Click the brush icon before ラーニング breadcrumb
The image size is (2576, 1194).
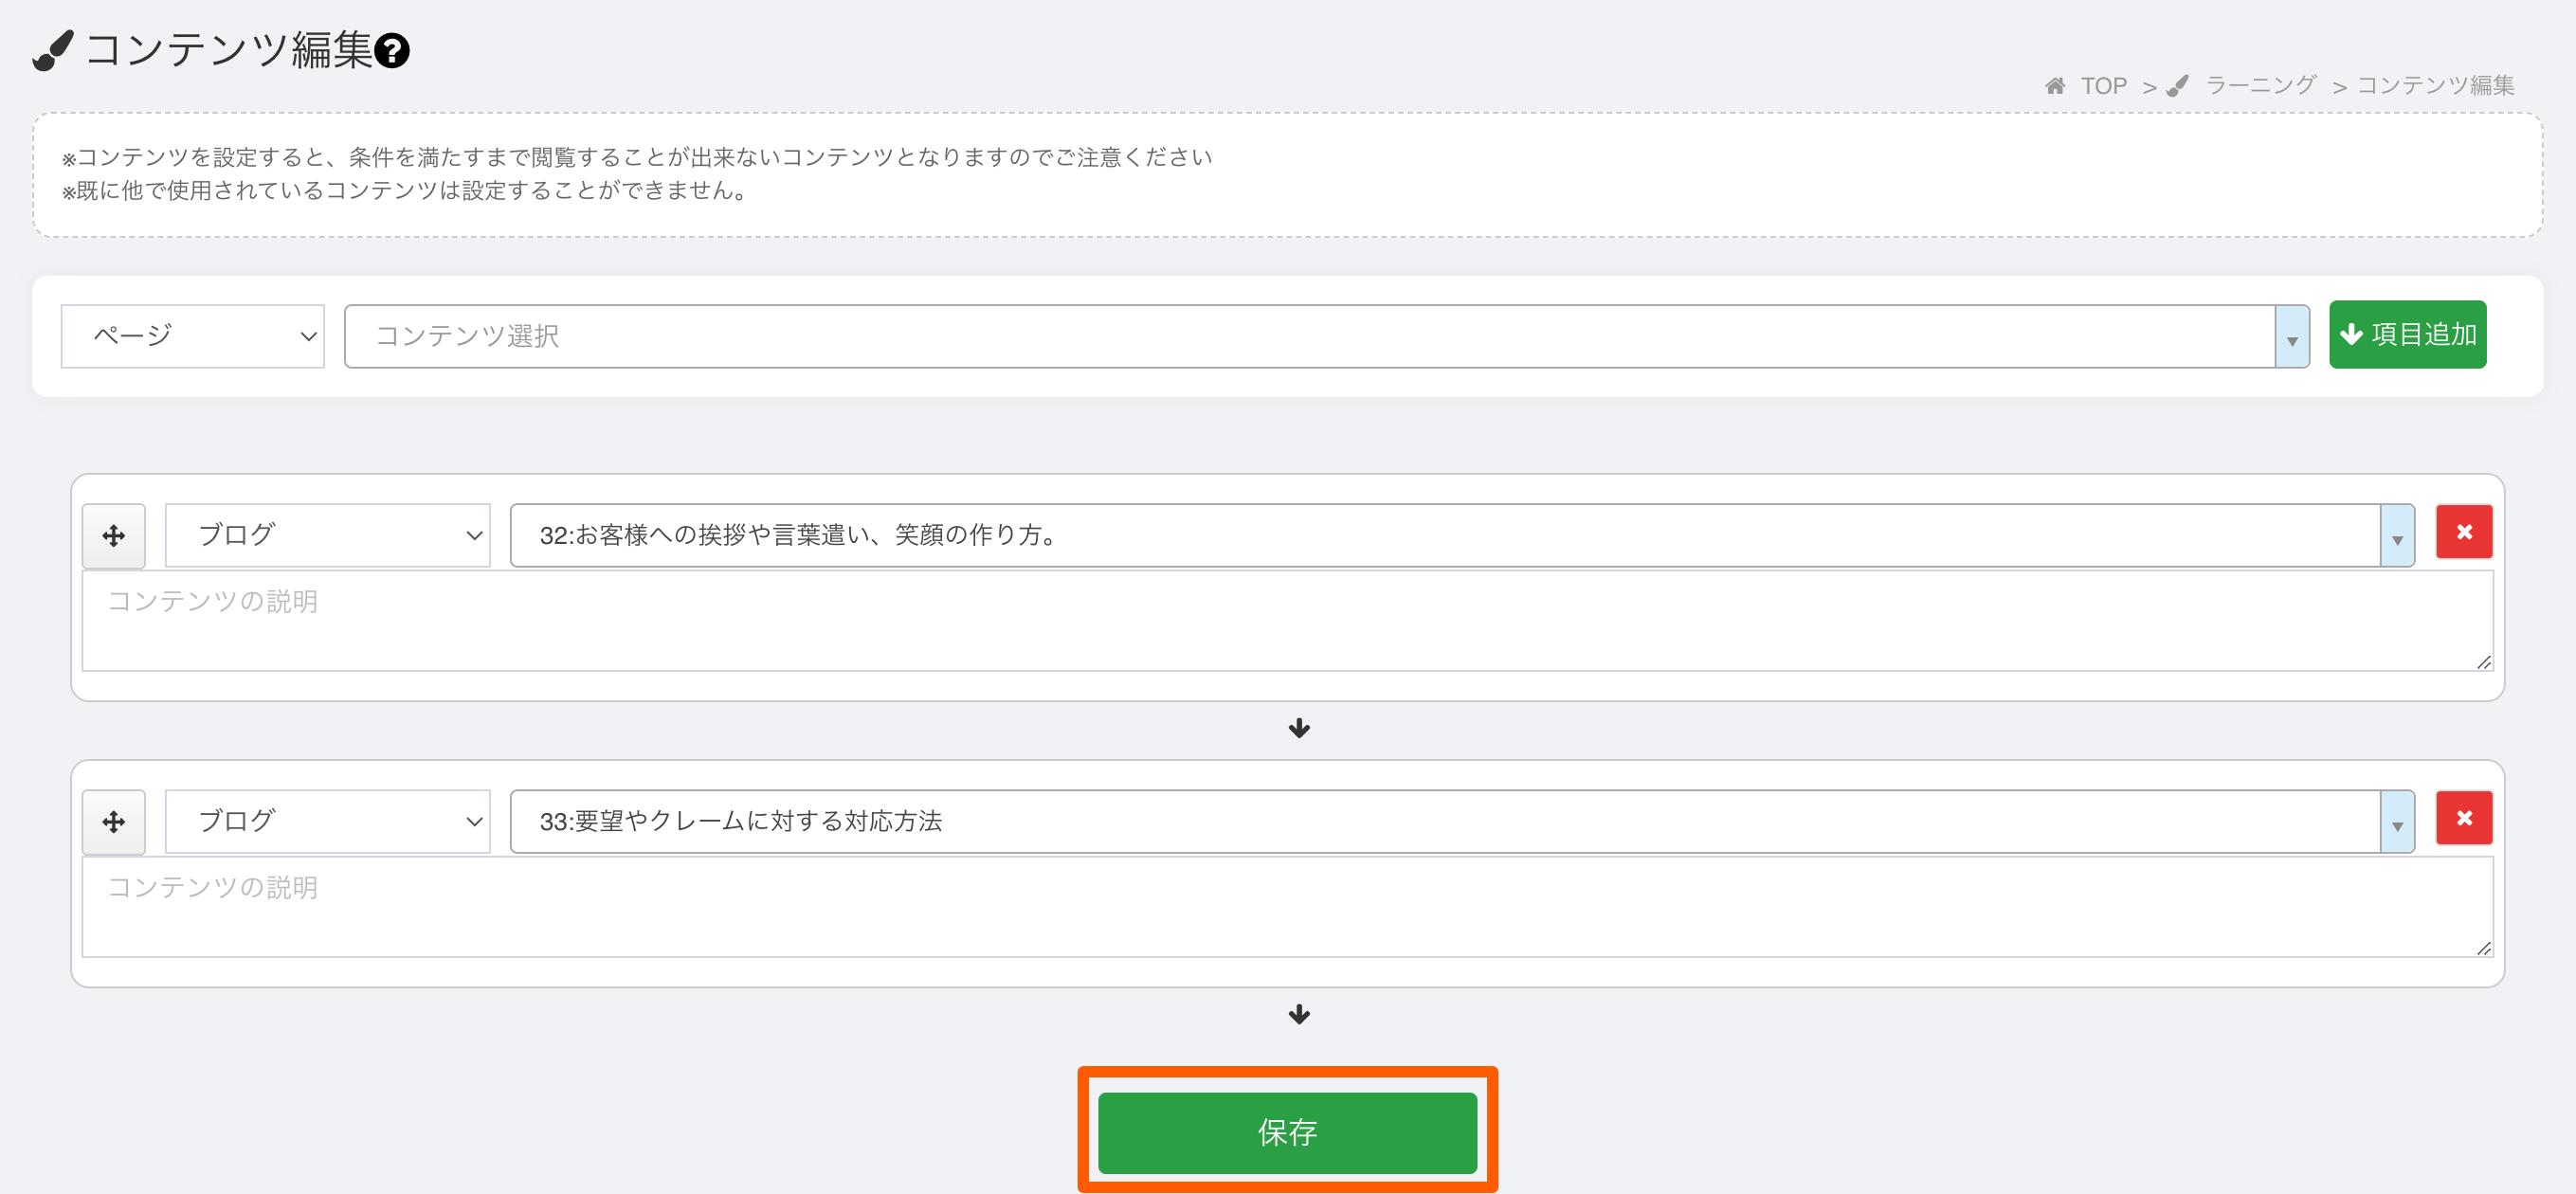[2177, 86]
